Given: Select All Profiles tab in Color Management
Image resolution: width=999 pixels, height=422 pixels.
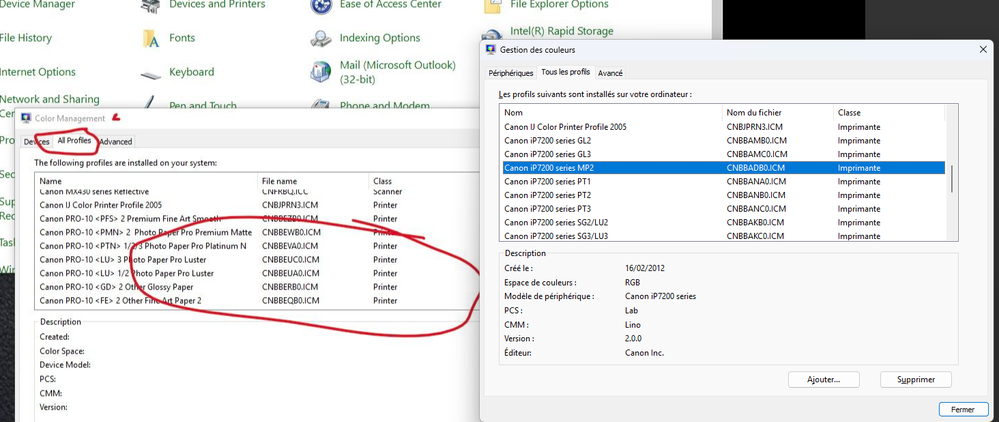Looking at the screenshot, I should click(75, 141).
